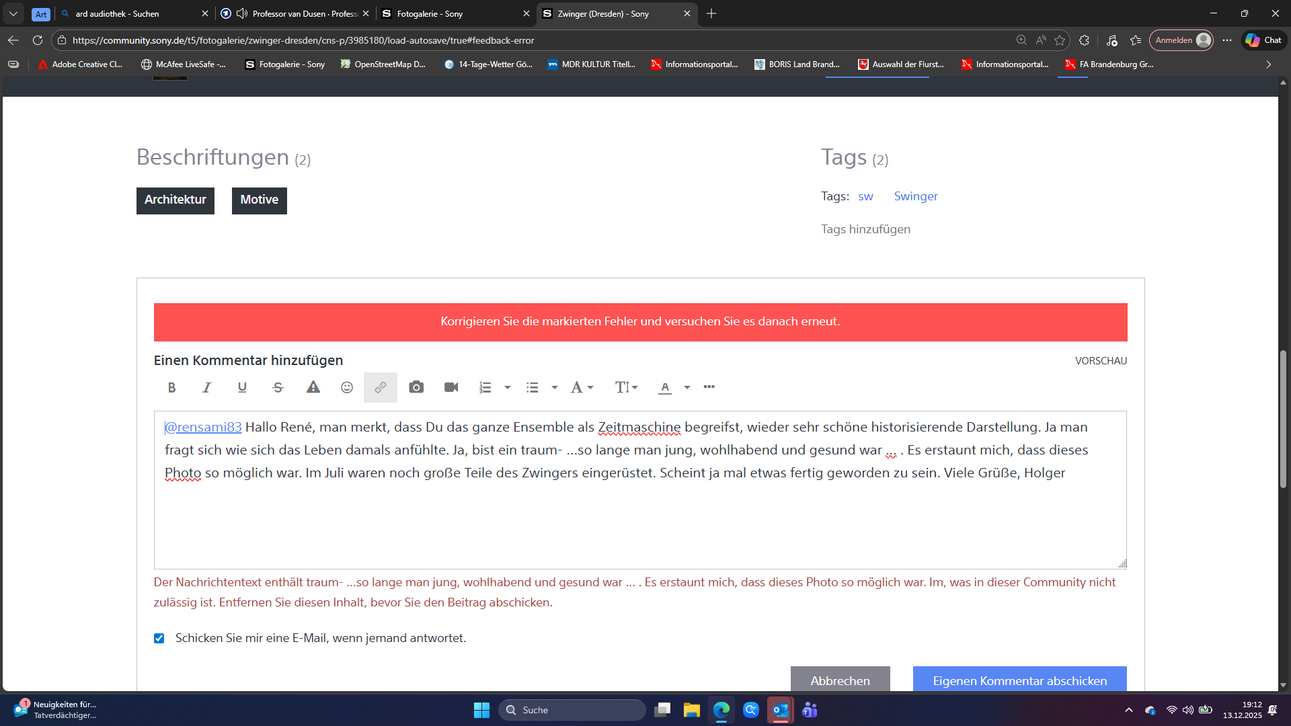Click the underline formatting icon
The image size is (1291, 726).
[242, 388]
